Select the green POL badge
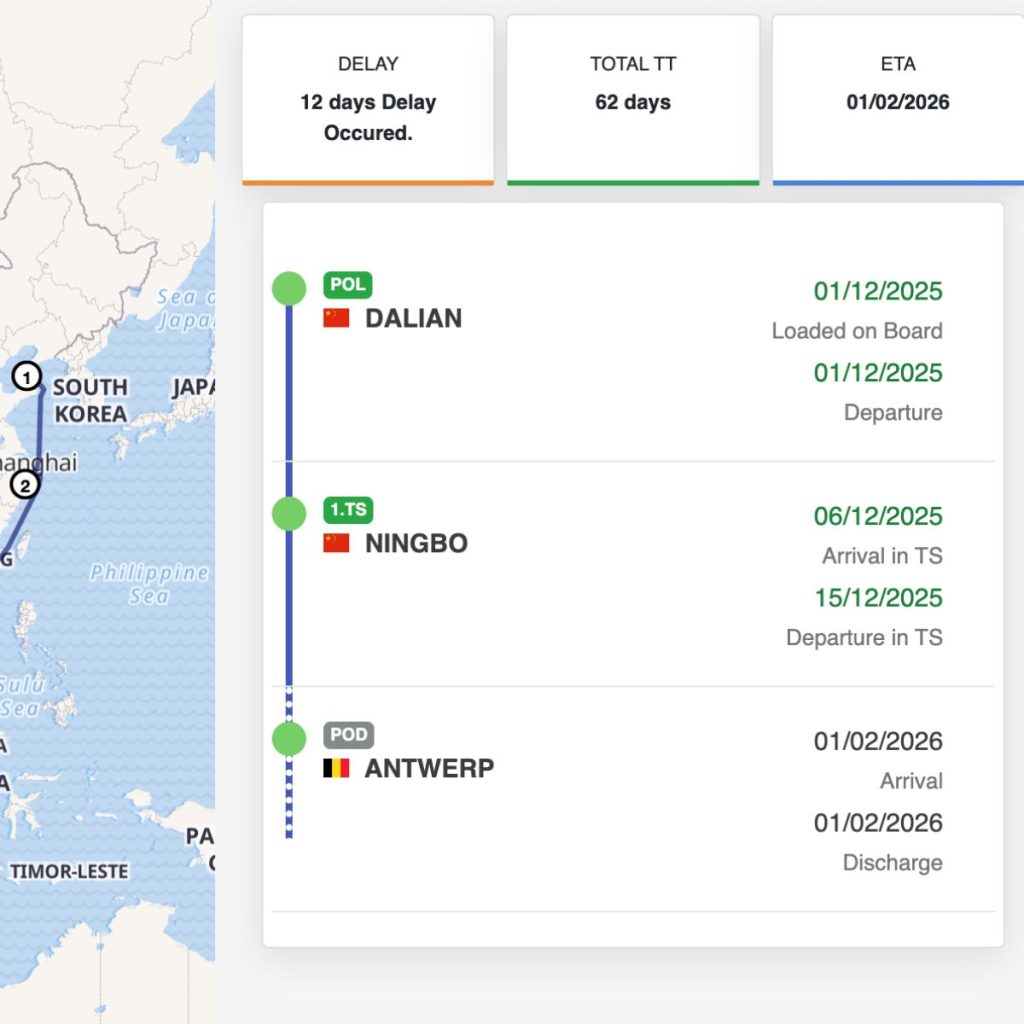 347,285
